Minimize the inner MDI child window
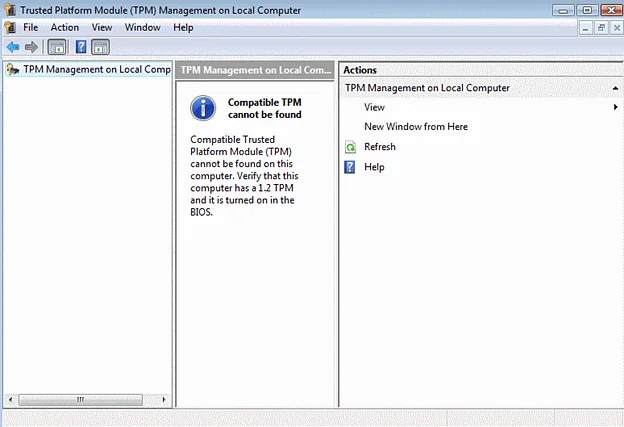This screenshot has width=624, height=427. tap(585, 28)
